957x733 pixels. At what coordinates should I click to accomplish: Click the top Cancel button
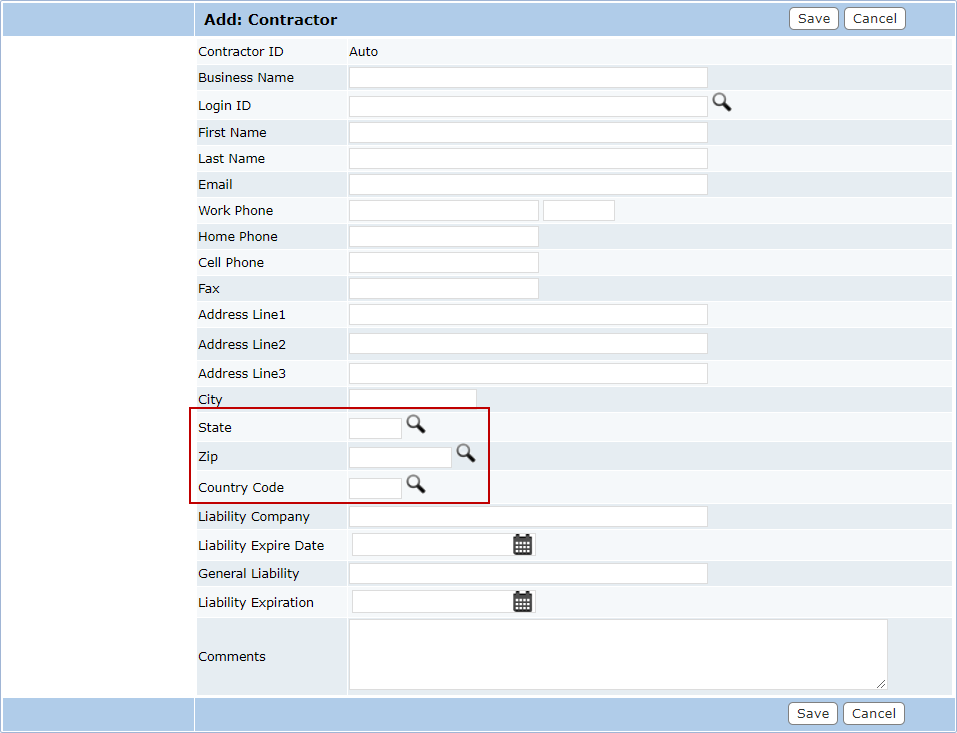tap(874, 19)
